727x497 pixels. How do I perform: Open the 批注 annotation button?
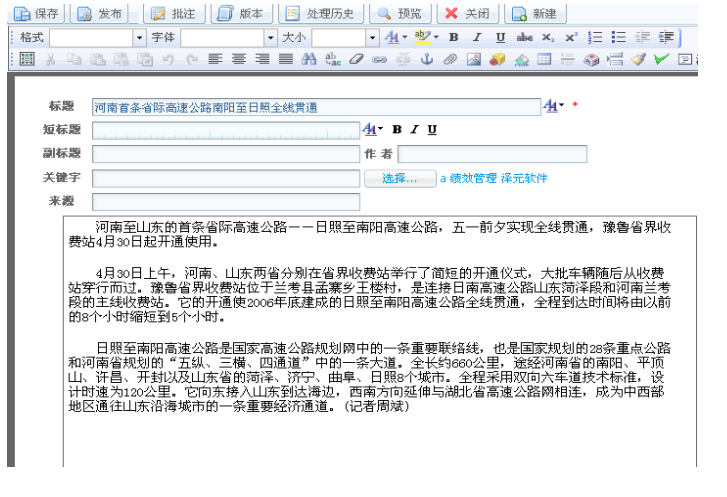point(174,14)
